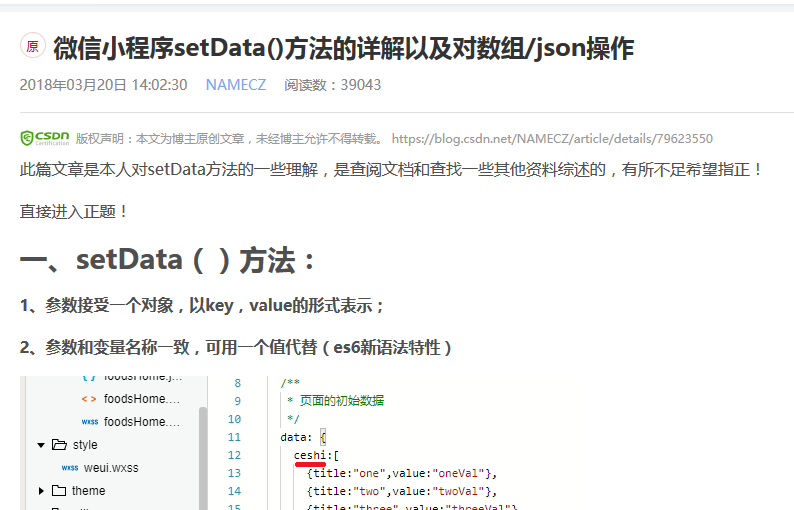The image size is (794, 510).
Task: Click line number 14 in gutter
Action: 234,491
